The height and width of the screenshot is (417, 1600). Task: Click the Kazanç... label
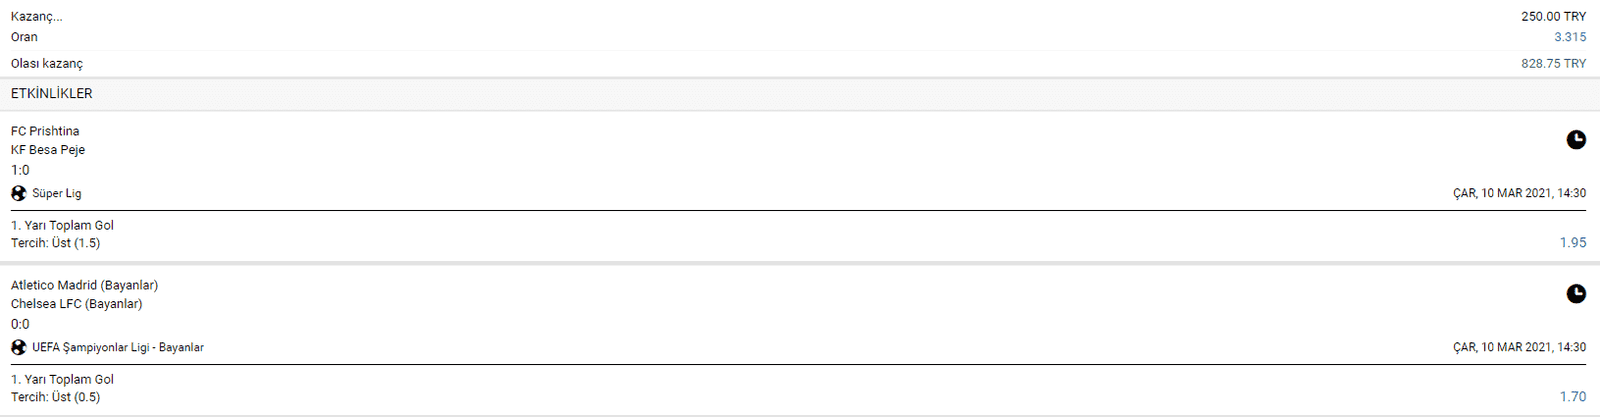tap(37, 17)
